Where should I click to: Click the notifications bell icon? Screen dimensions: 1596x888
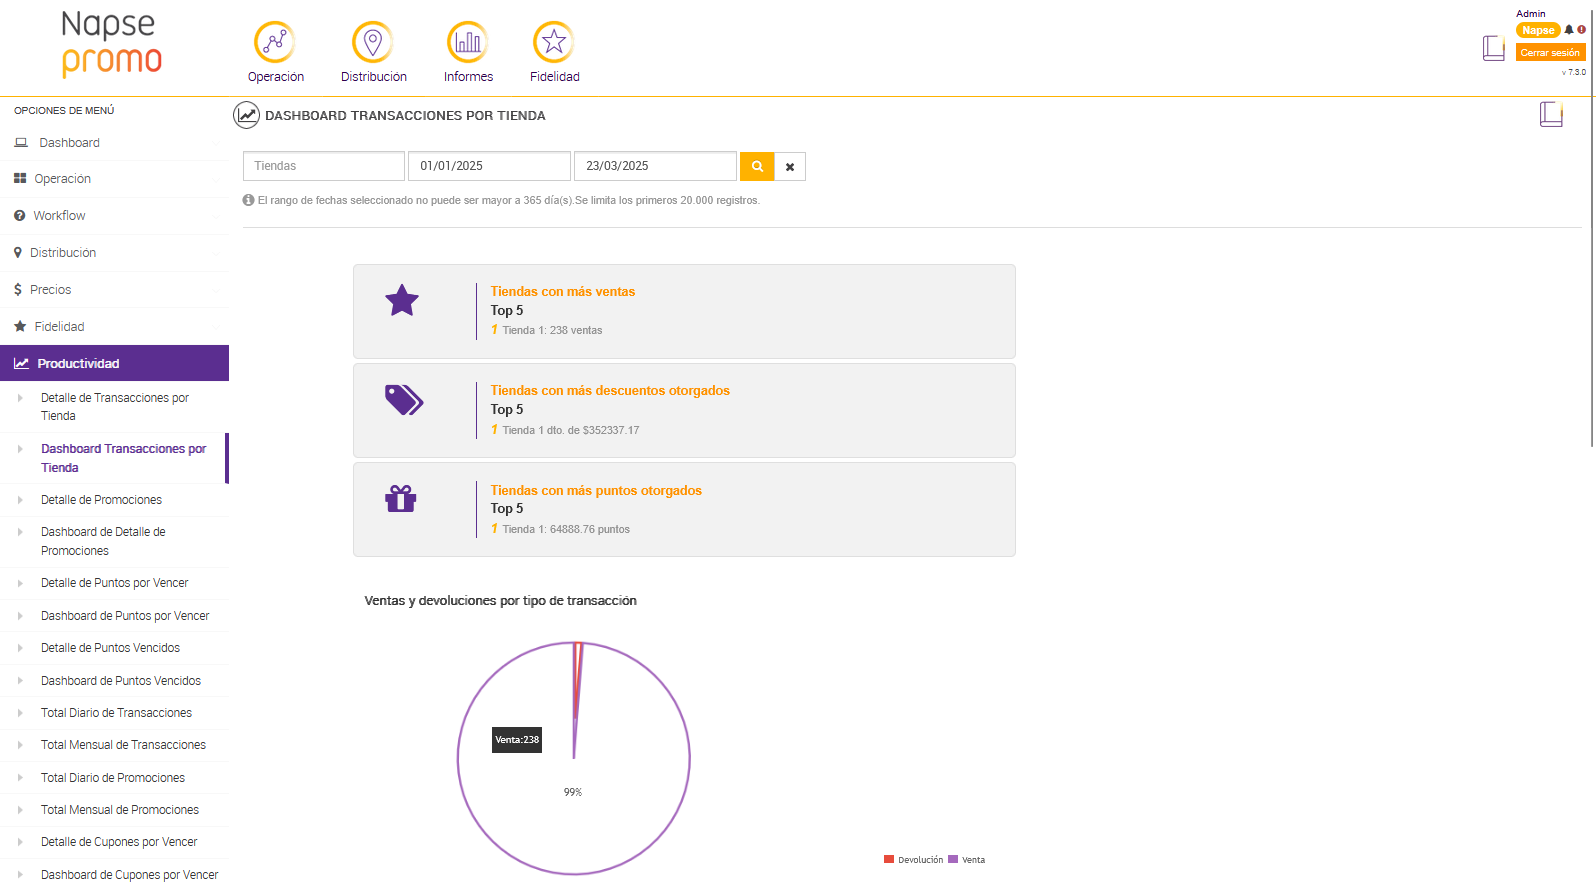(x=1569, y=30)
